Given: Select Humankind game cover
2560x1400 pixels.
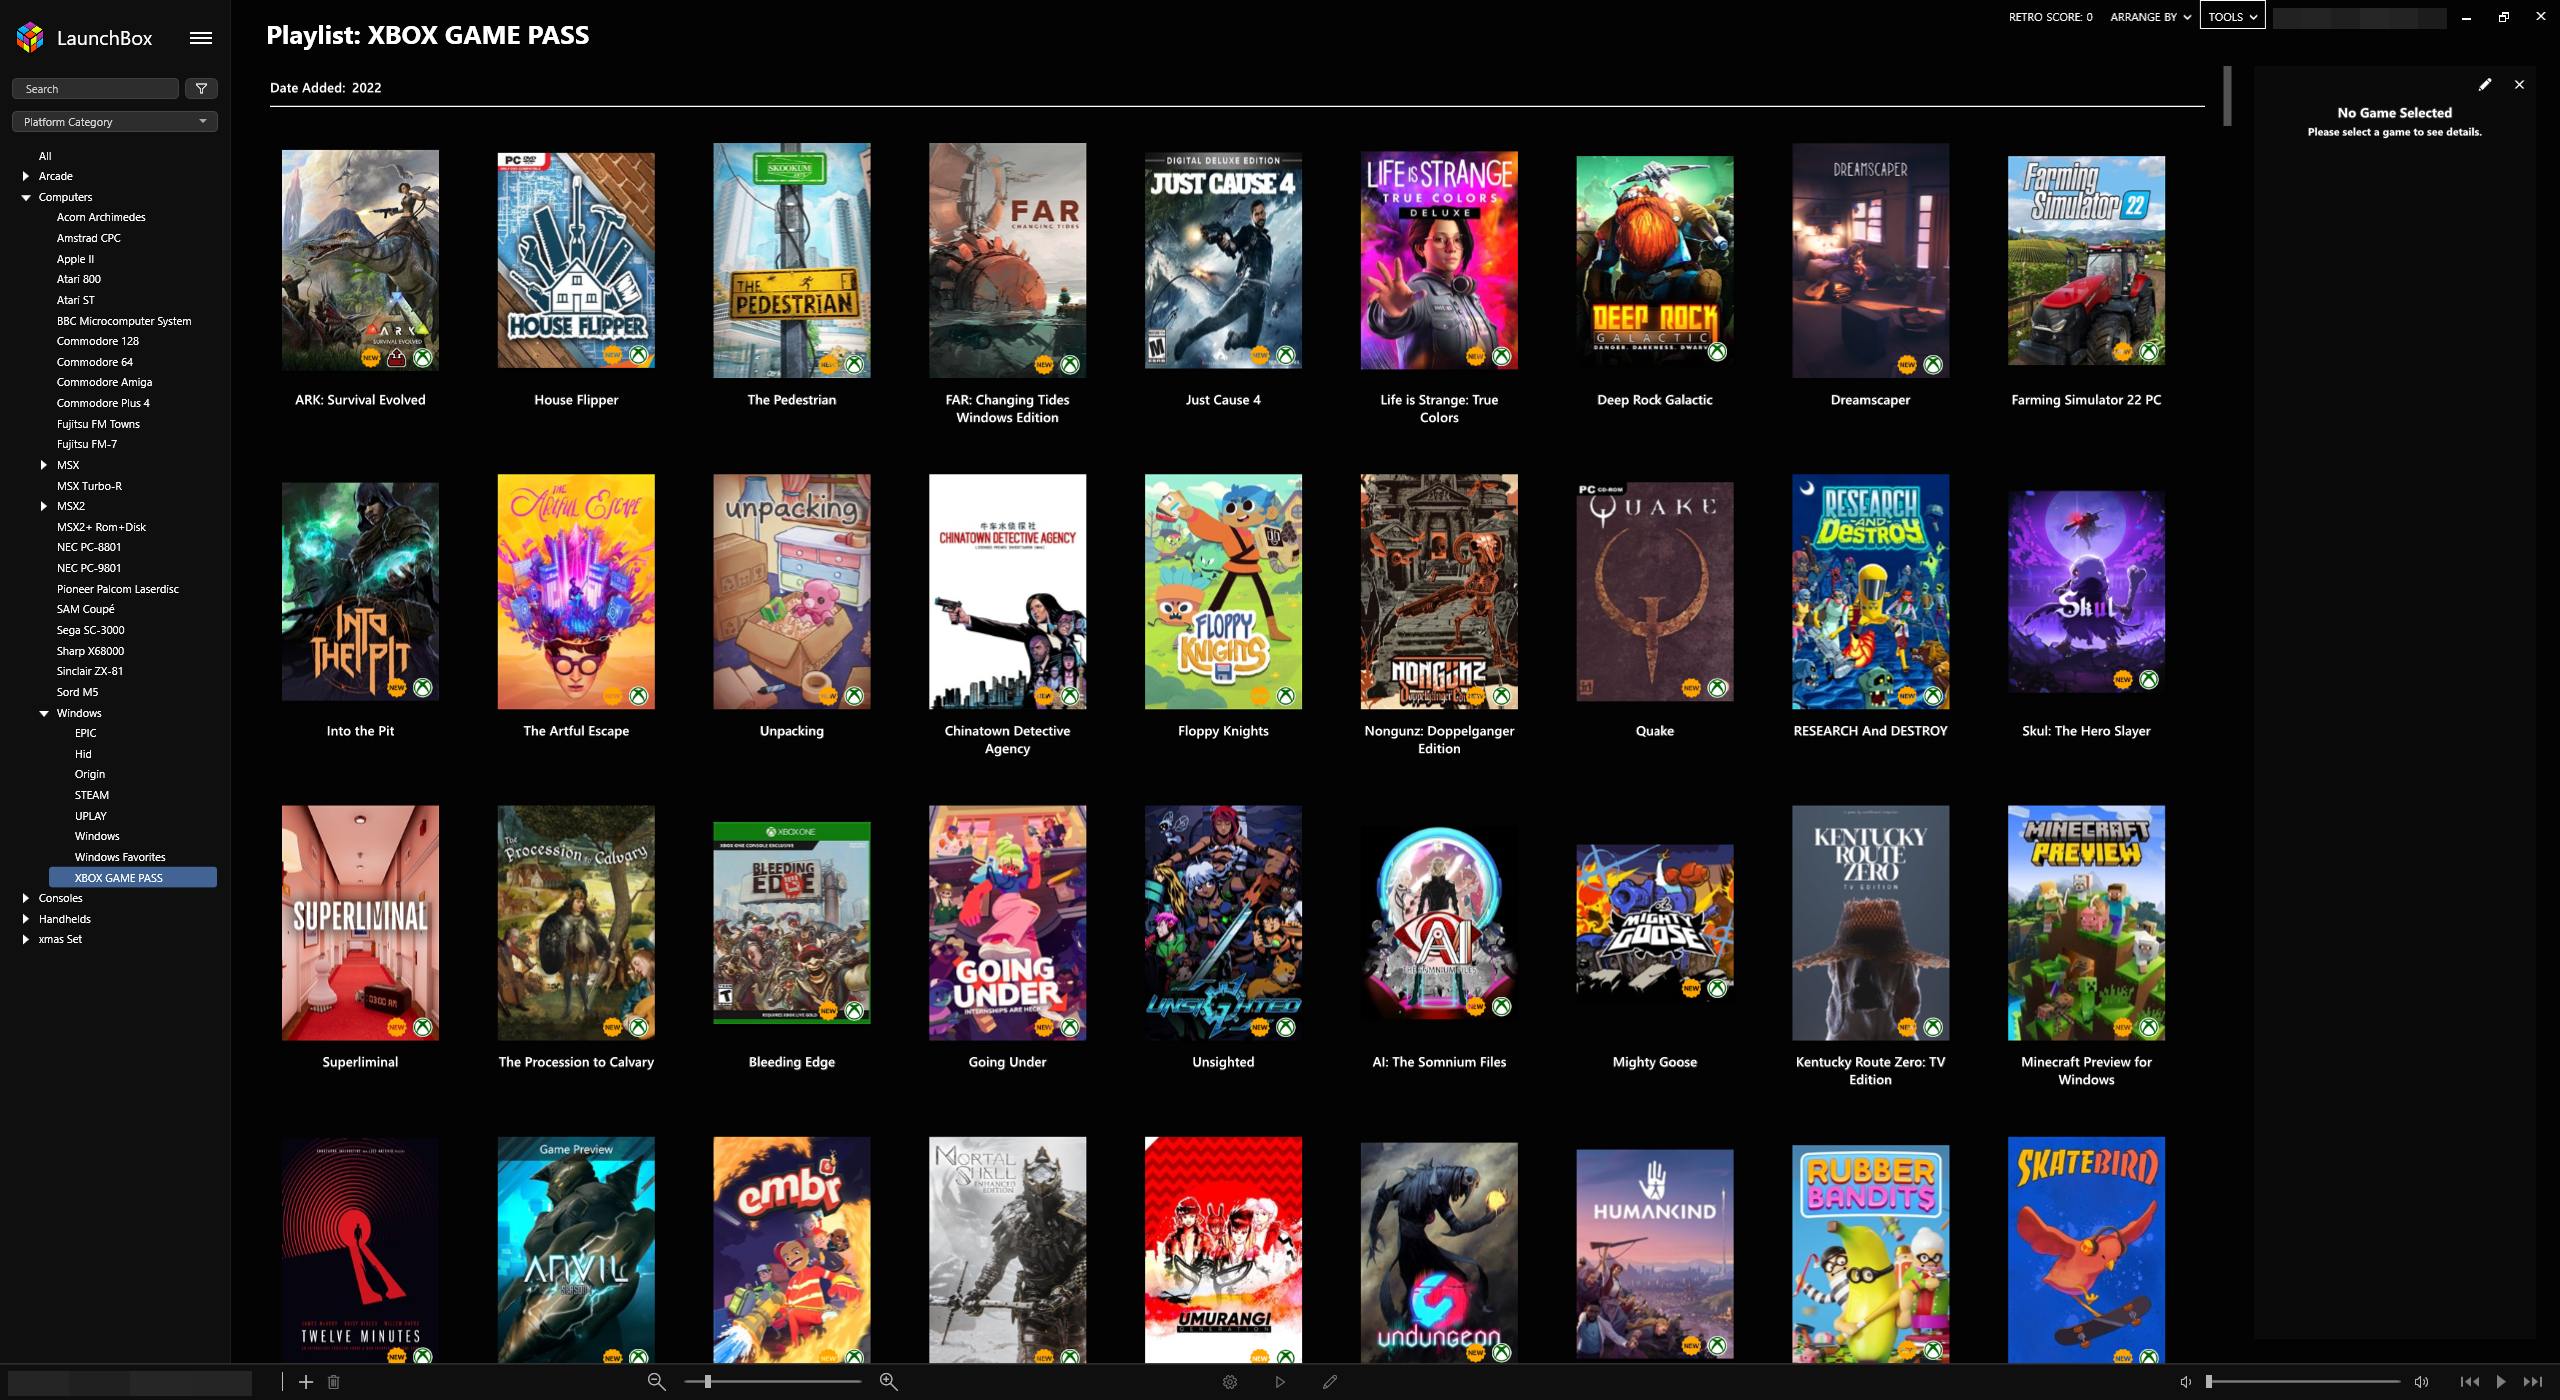Looking at the screenshot, I should (x=1655, y=1253).
